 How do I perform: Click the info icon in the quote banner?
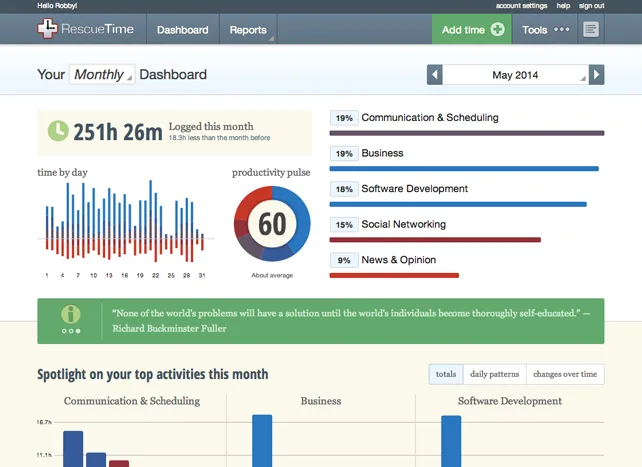71,314
